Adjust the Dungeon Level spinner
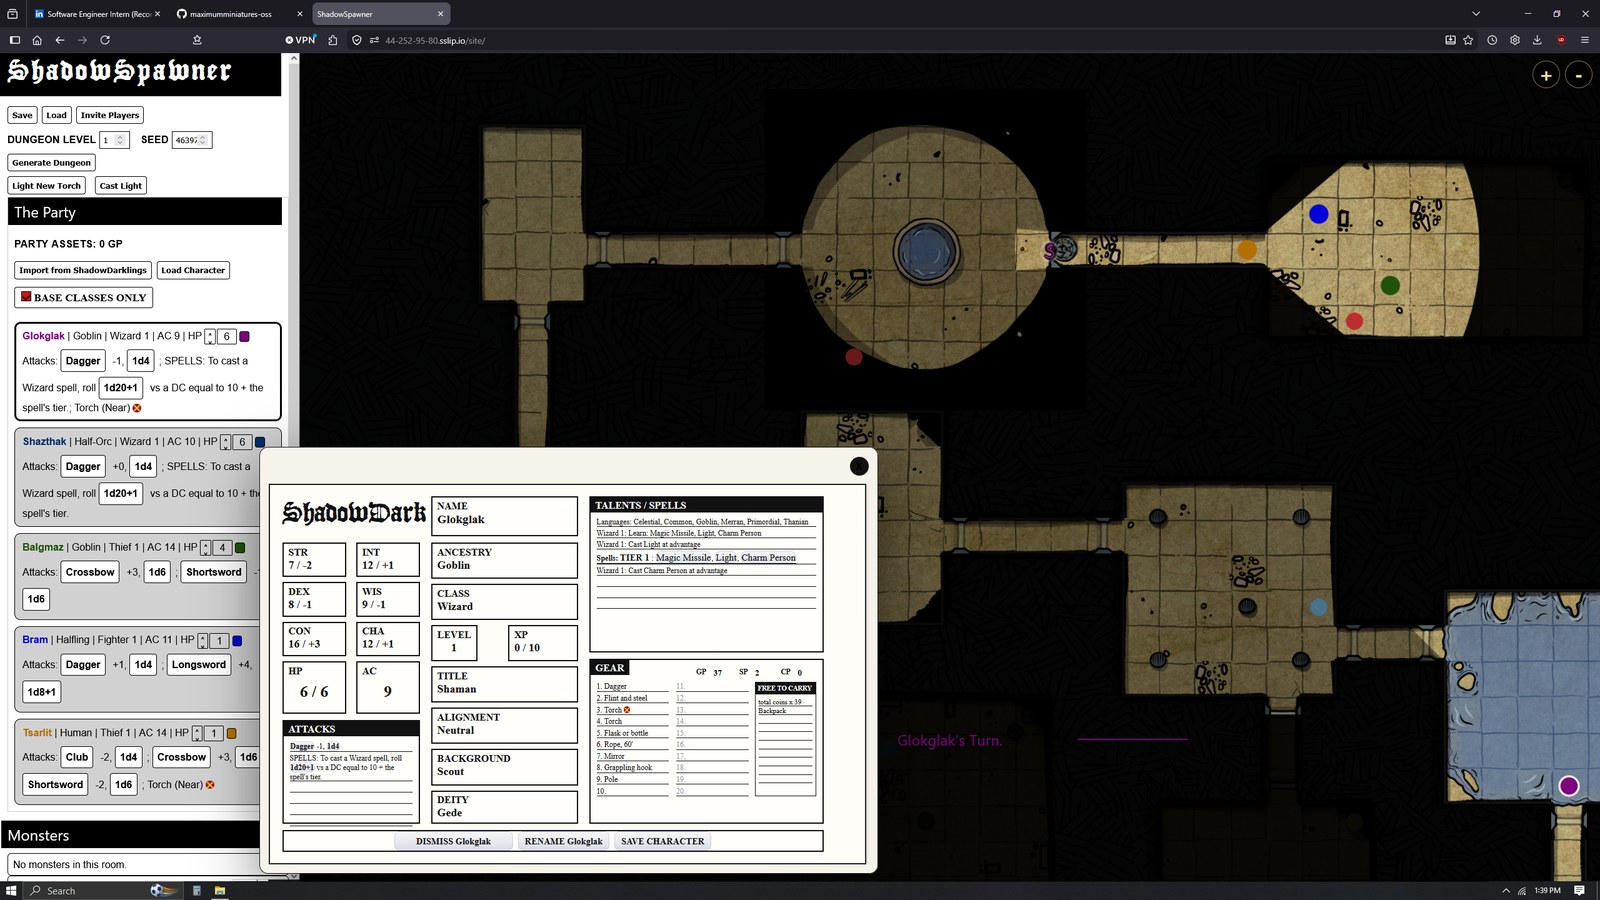 pos(120,140)
